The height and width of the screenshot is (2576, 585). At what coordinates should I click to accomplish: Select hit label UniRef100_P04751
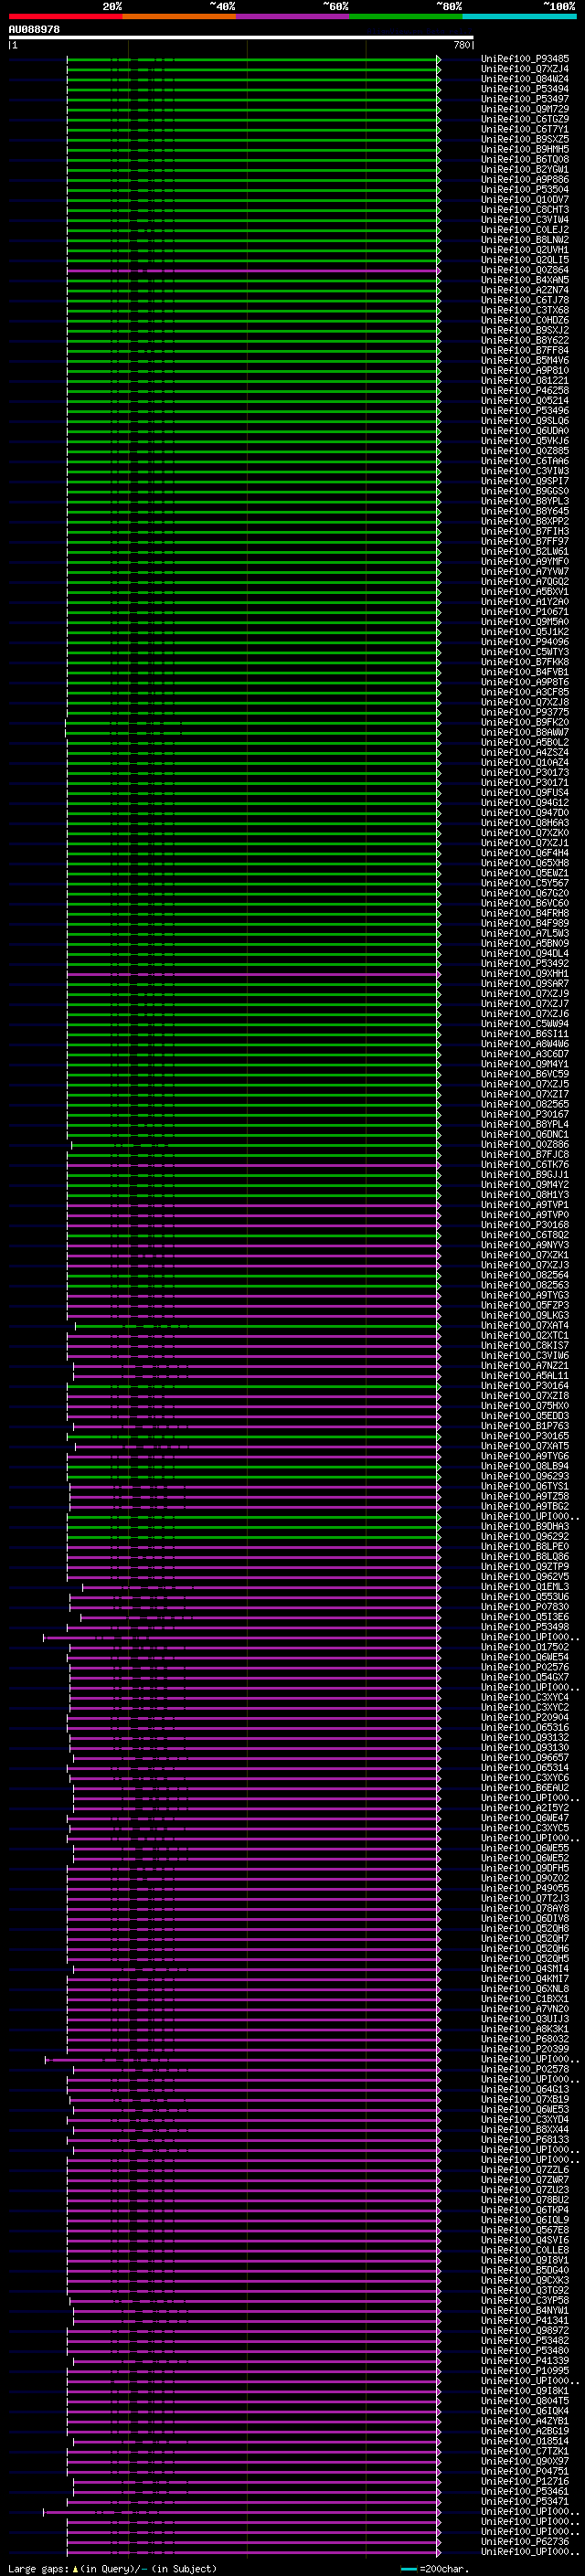pyautogui.click(x=525, y=2471)
